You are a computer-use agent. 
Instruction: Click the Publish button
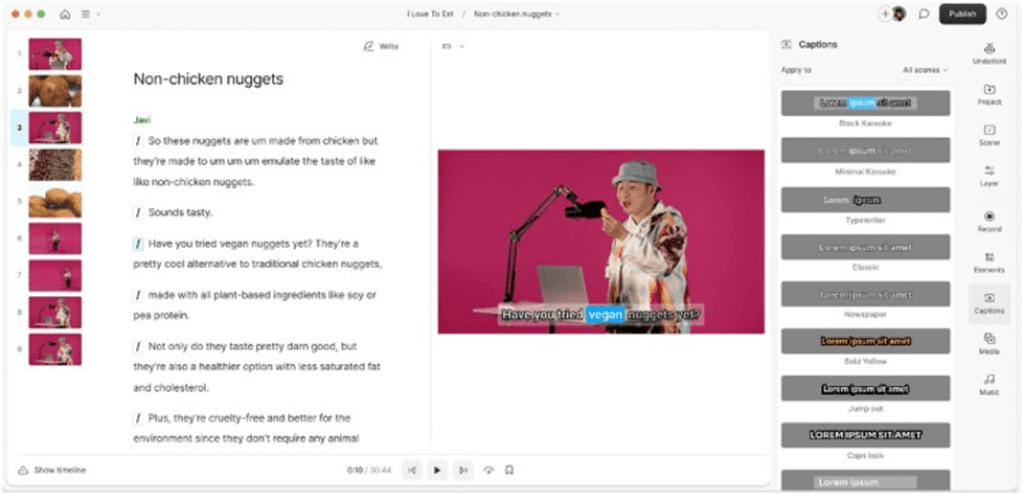963,14
